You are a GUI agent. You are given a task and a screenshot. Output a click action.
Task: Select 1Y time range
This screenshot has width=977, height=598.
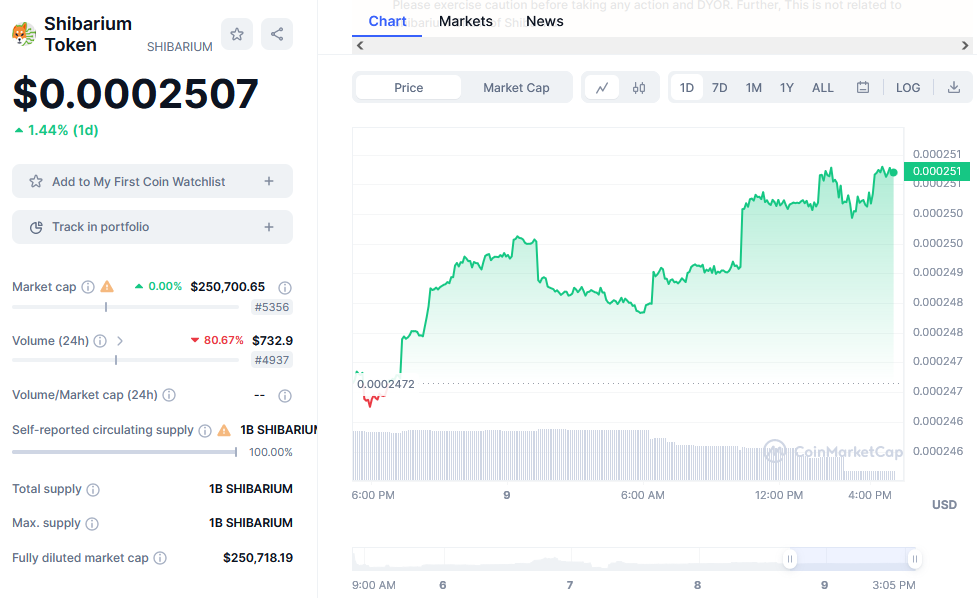787,88
